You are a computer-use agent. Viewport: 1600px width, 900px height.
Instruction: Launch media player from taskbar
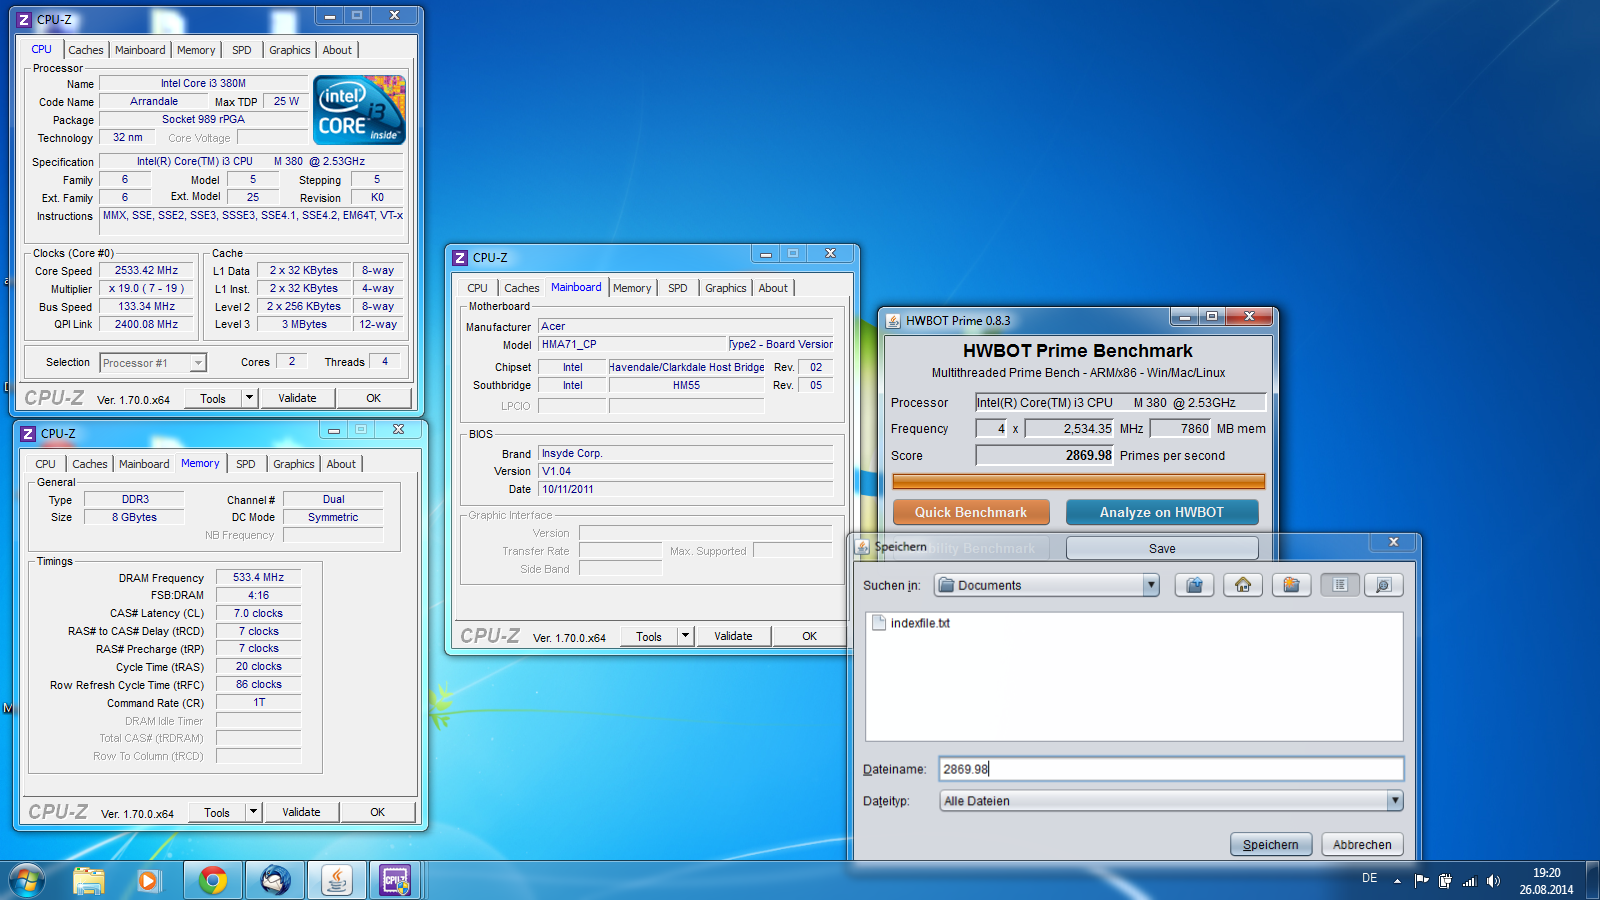point(148,881)
